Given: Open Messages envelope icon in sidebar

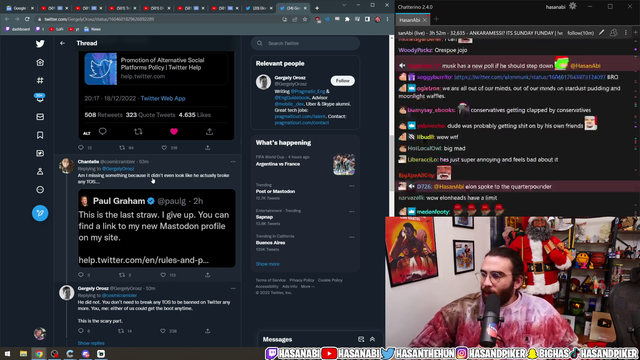Looking at the screenshot, I should pyautogui.click(x=40, y=117).
